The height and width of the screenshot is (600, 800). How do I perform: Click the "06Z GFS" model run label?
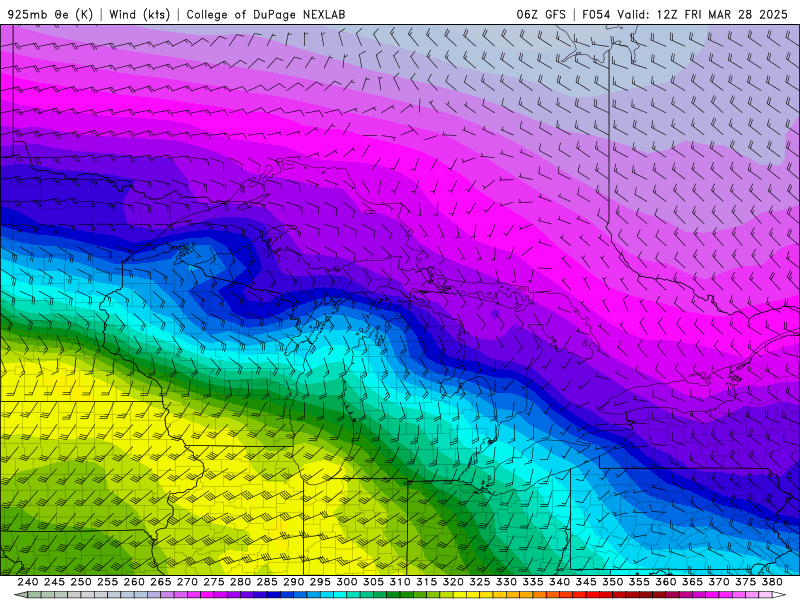541,14
